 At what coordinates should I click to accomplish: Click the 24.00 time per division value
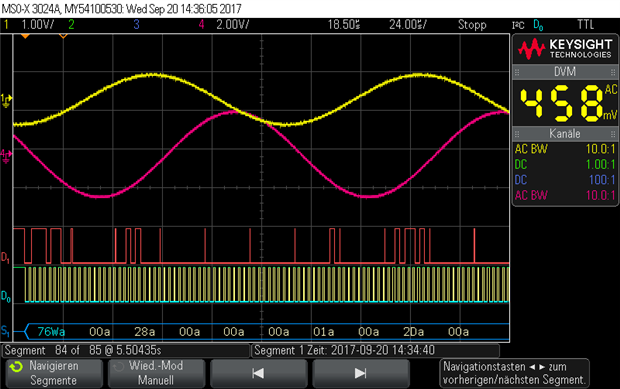tap(408, 25)
